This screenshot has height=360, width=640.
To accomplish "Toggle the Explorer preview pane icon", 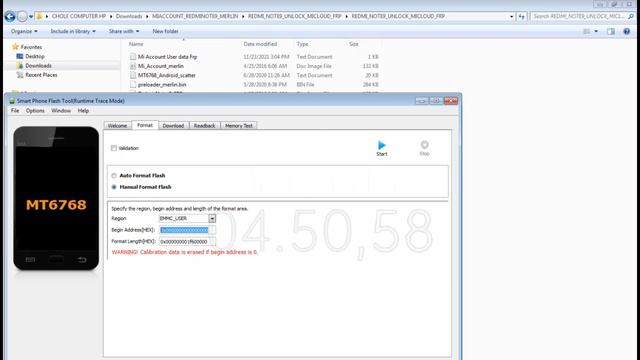I will pos(611,31).
